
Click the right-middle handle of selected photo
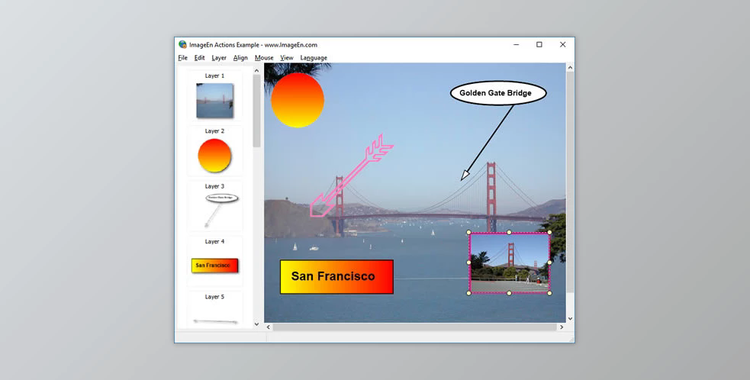click(x=550, y=262)
